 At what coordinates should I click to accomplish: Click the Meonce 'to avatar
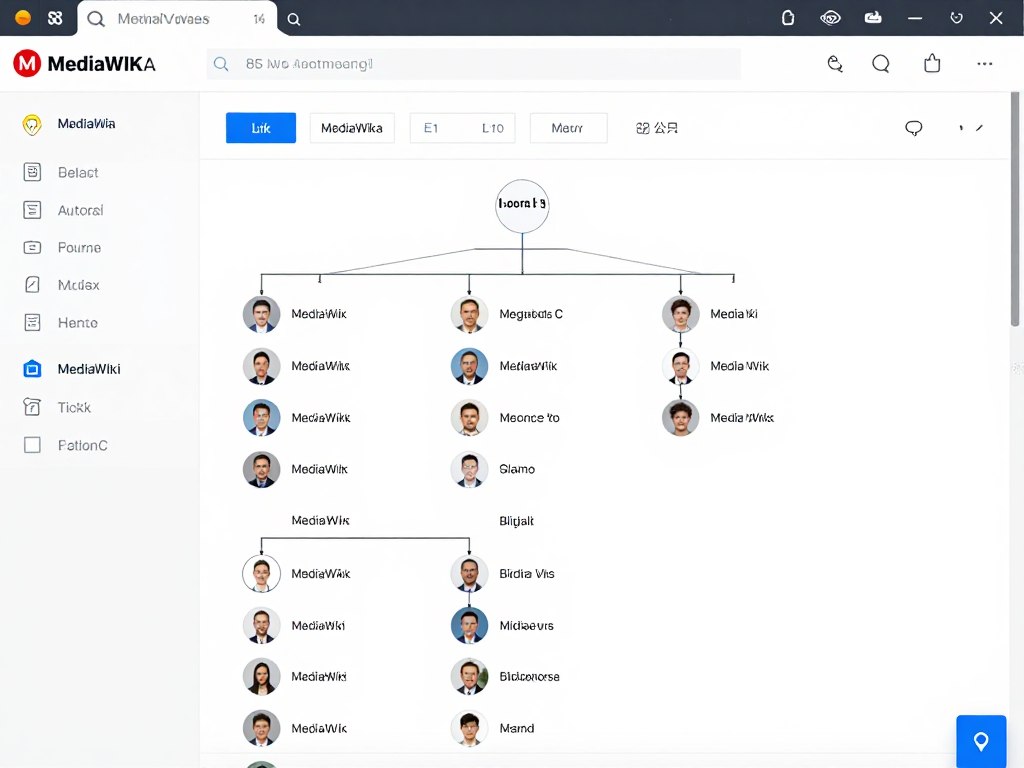pyautogui.click(x=469, y=418)
